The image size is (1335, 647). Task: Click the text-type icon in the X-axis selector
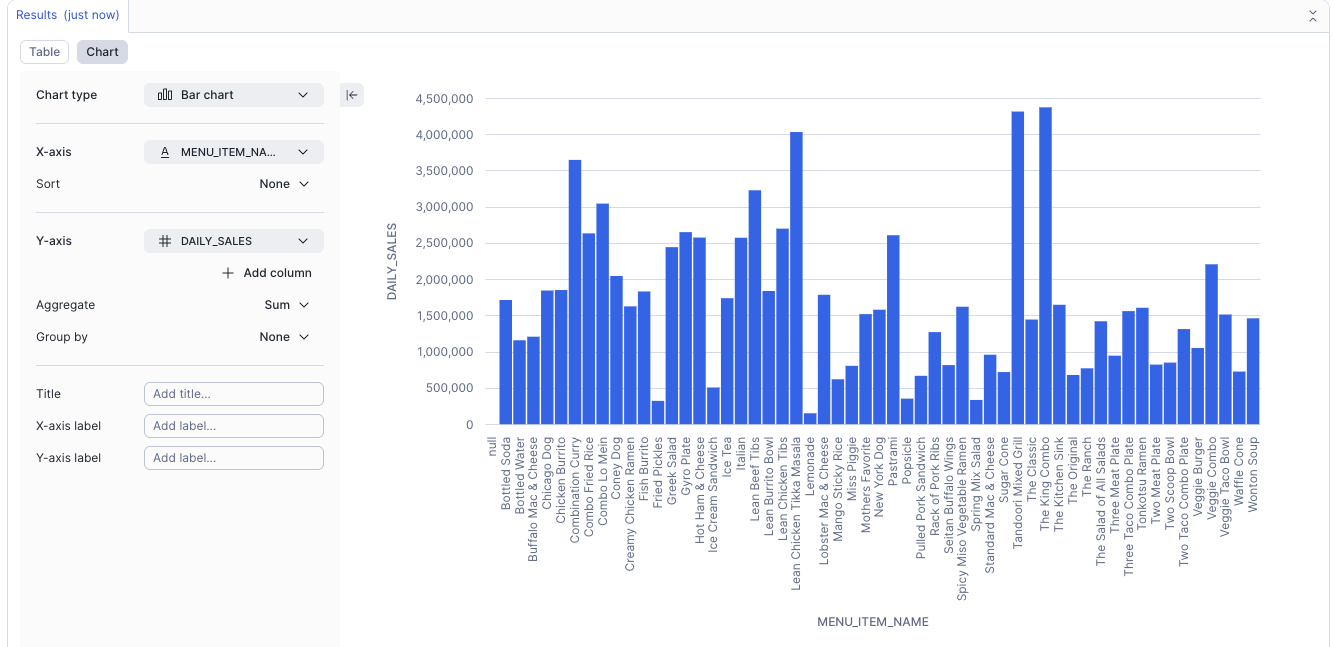166,151
